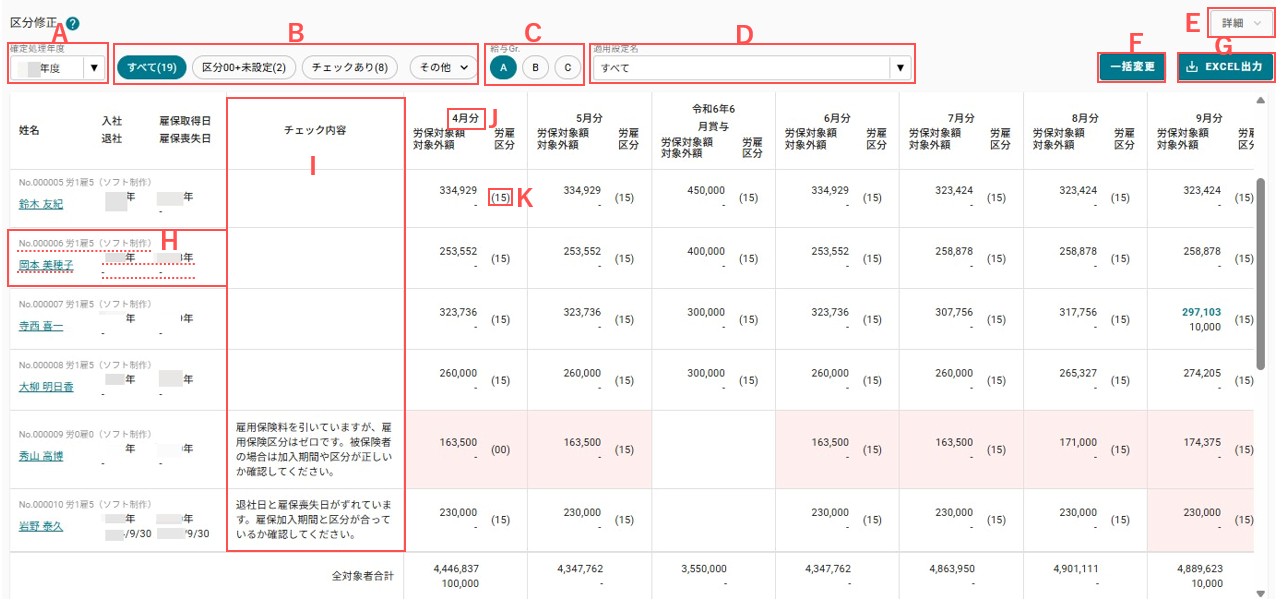Image resolution: width=1284 pixels, height=605 pixels.
Task: Open employee 秀山 高博
Action: point(41,456)
